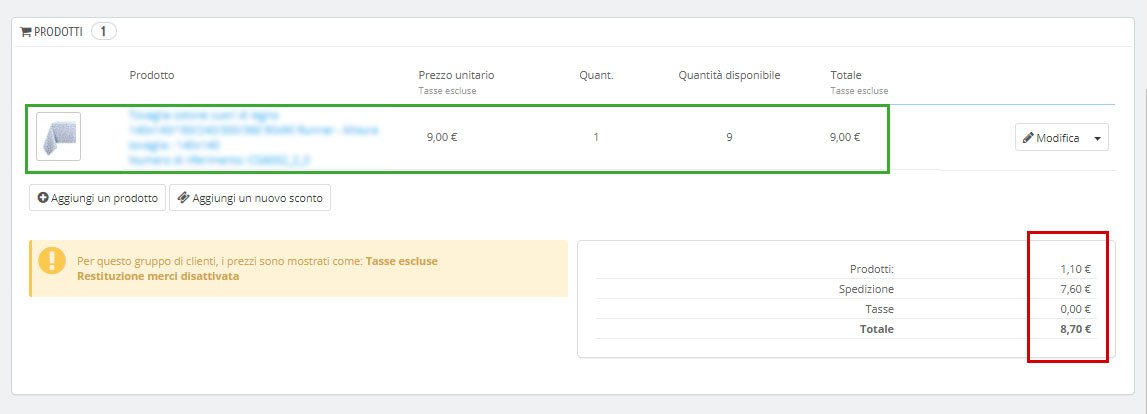Click the Prodotto column header
The width and height of the screenshot is (1147, 414).
152,75
